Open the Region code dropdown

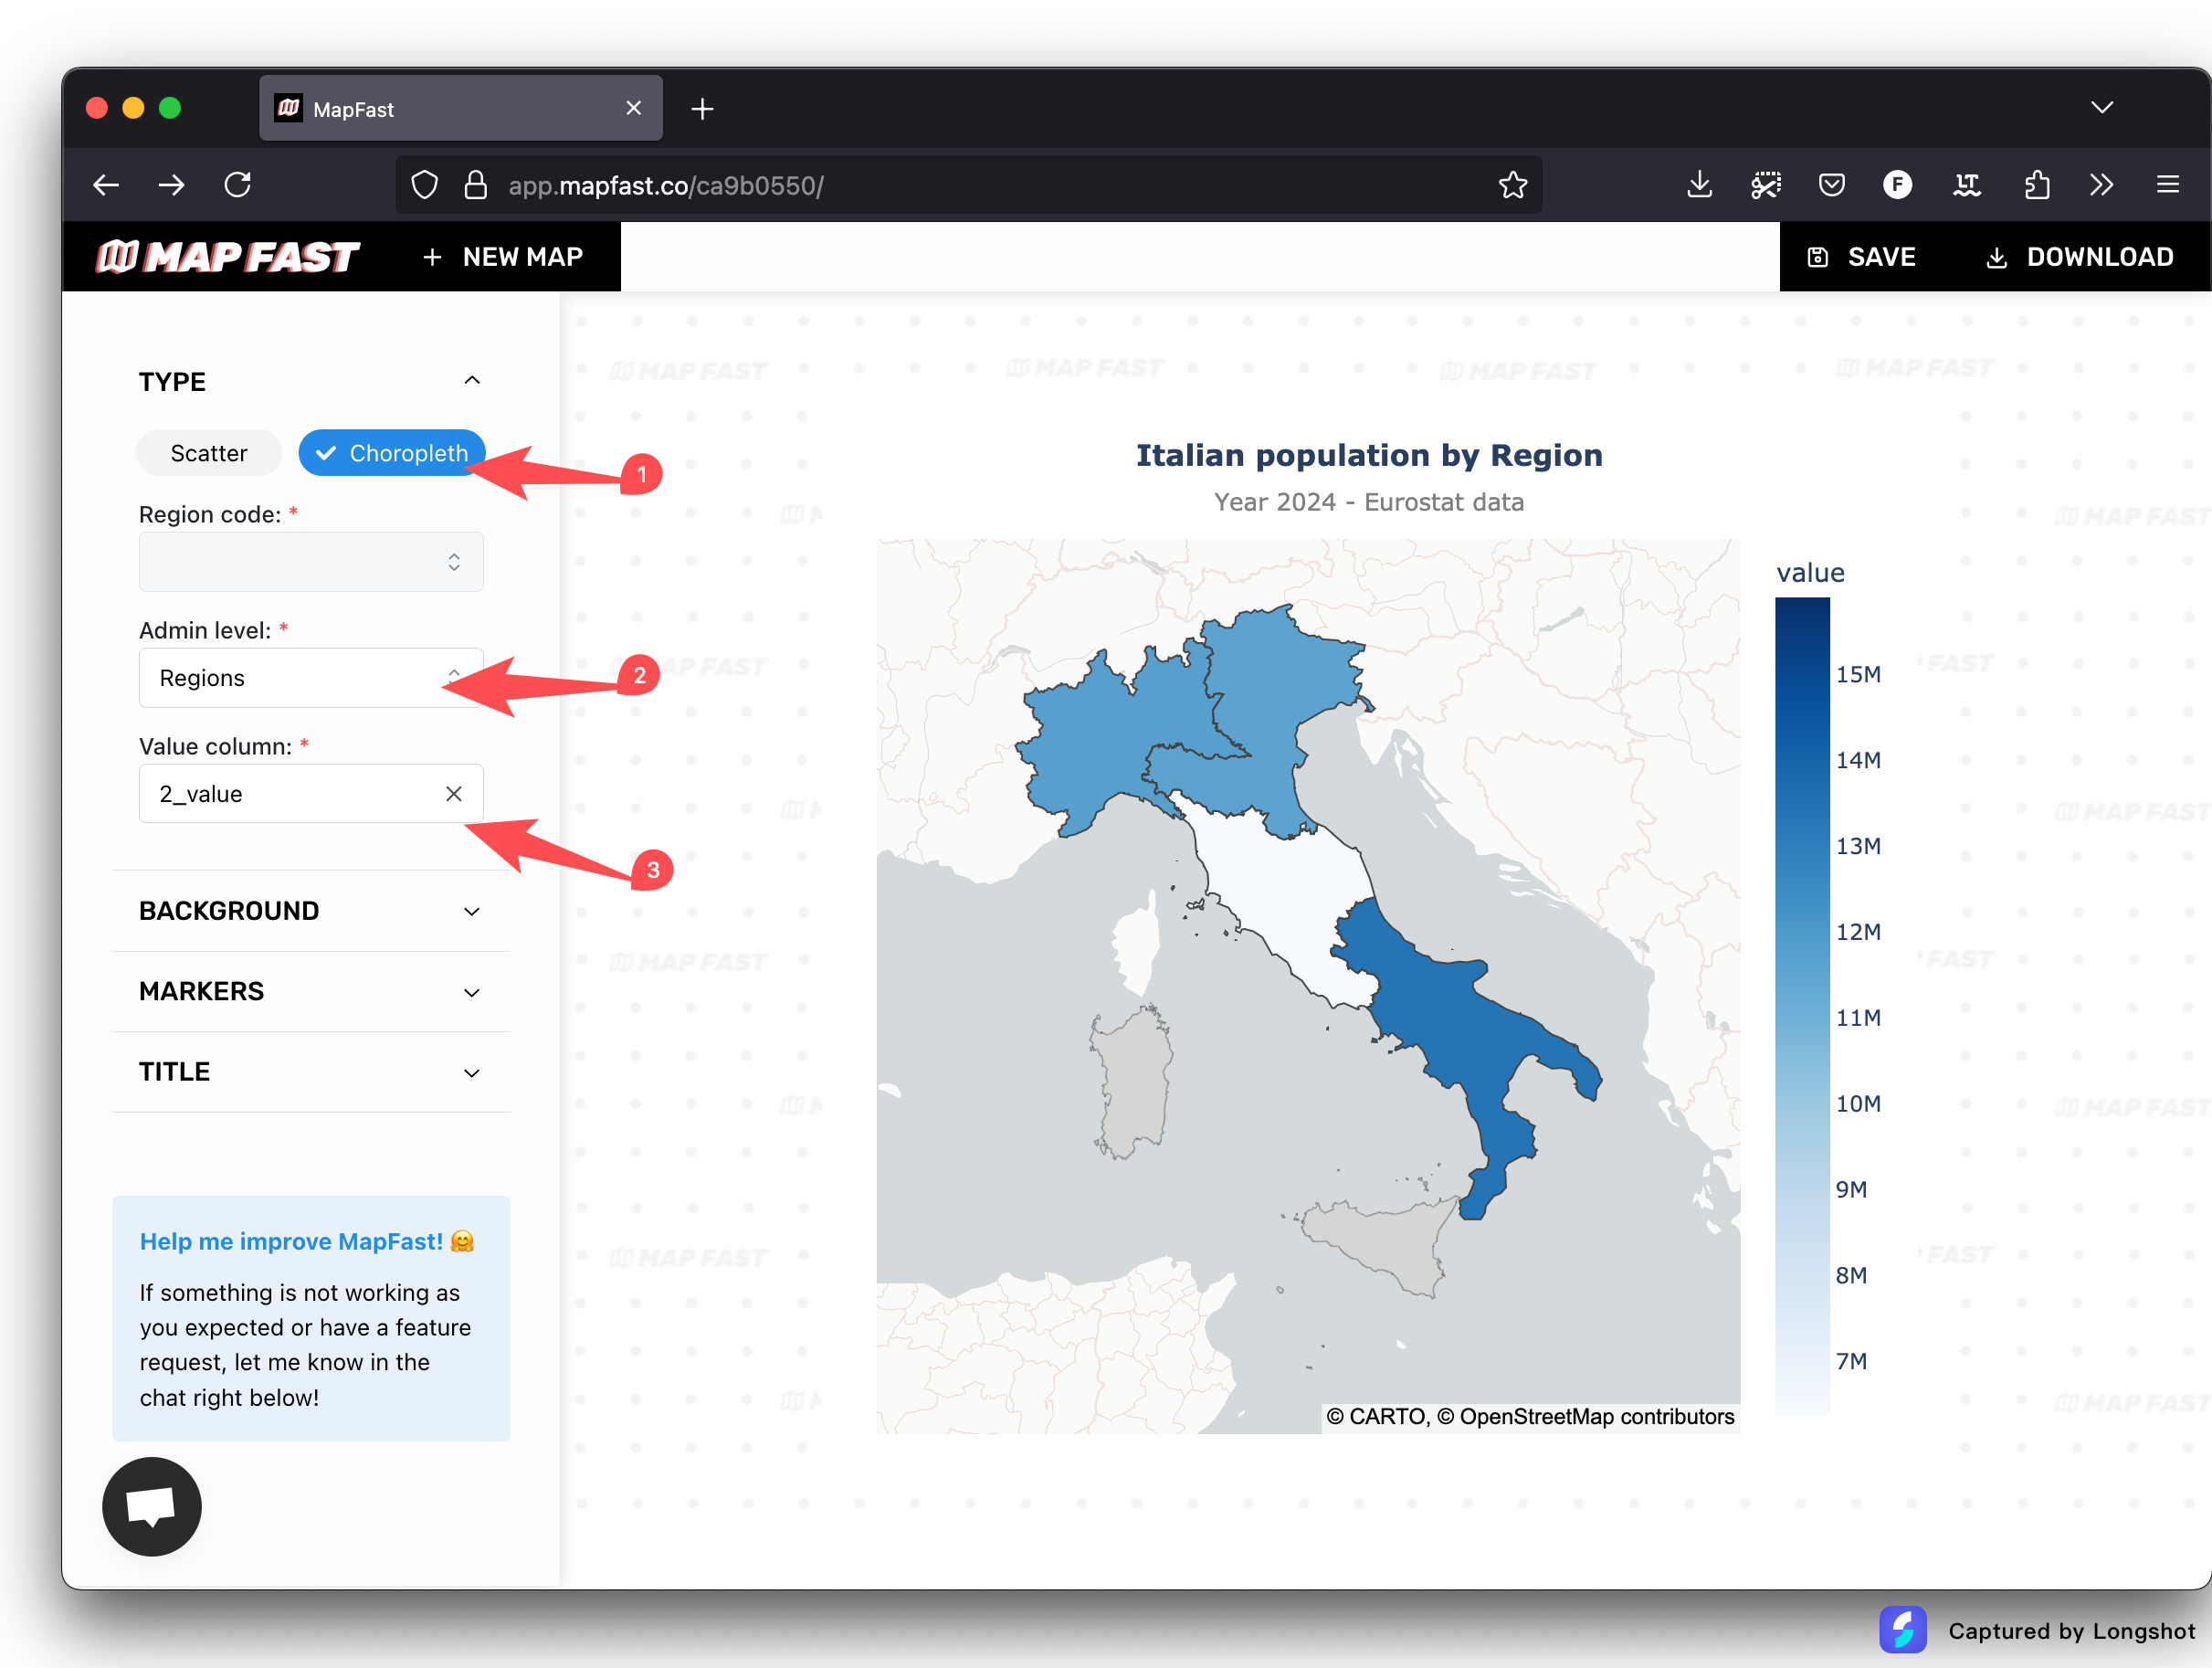coord(311,562)
